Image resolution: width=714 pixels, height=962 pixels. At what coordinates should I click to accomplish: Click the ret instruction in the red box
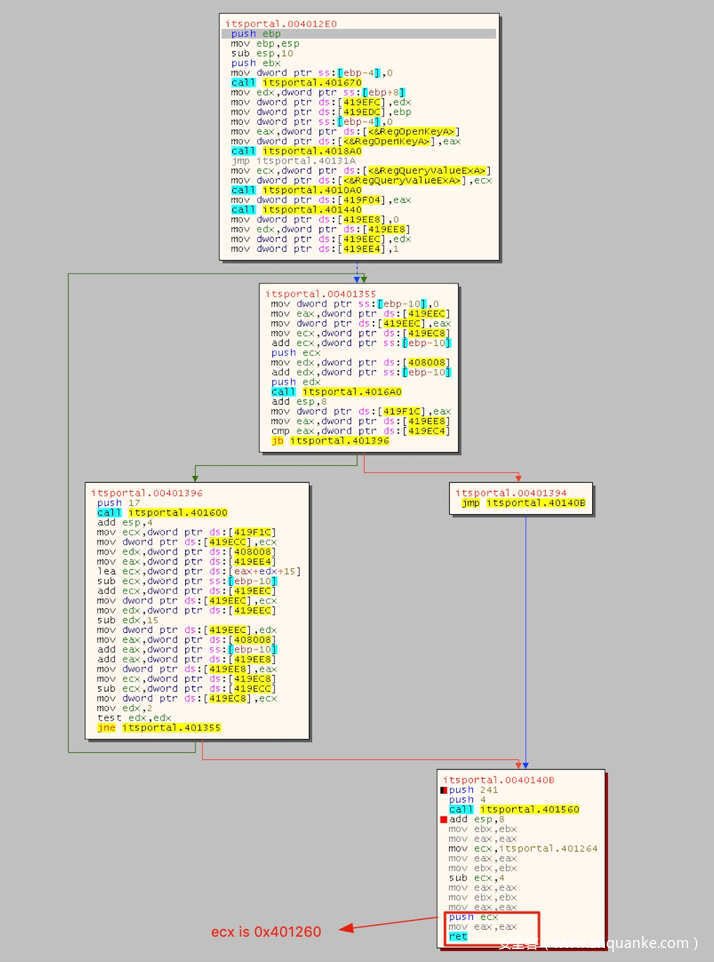[x=457, y=937]
